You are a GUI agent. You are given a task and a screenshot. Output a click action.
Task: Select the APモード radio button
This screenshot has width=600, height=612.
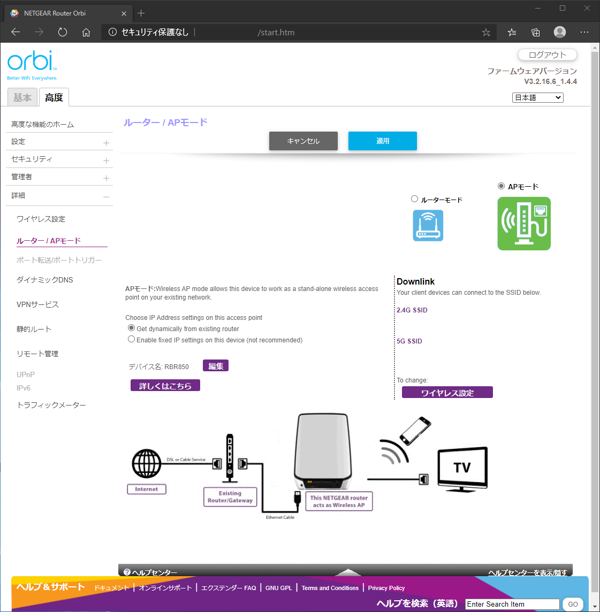tap(501, 186)
